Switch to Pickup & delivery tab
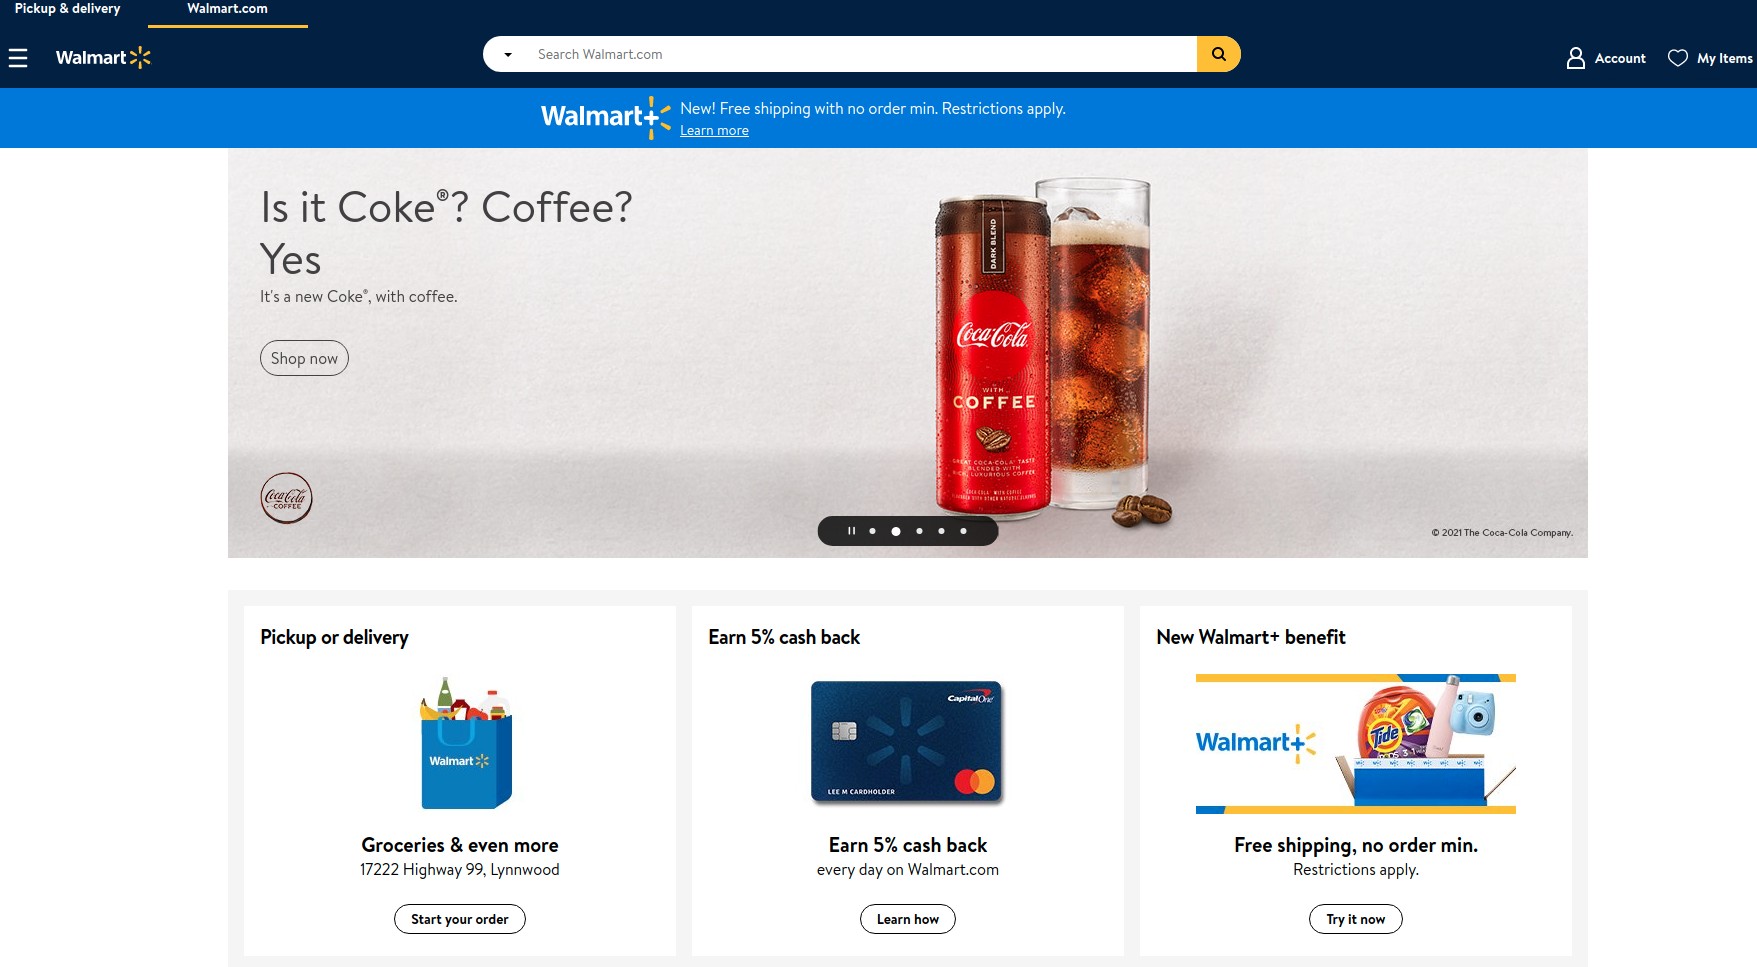The image size is (1757, 967). pos(67,9)
